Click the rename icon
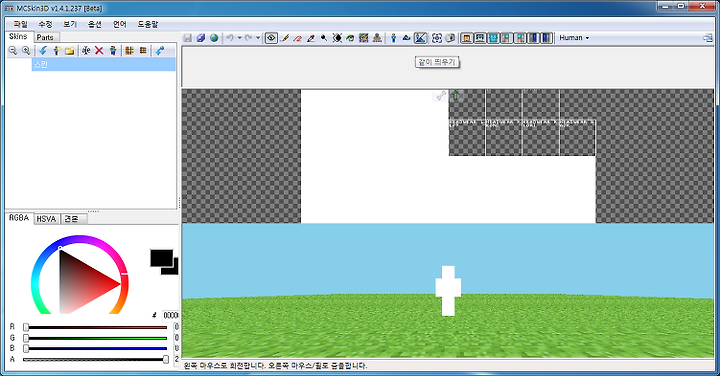 click(x=86, y=51)
